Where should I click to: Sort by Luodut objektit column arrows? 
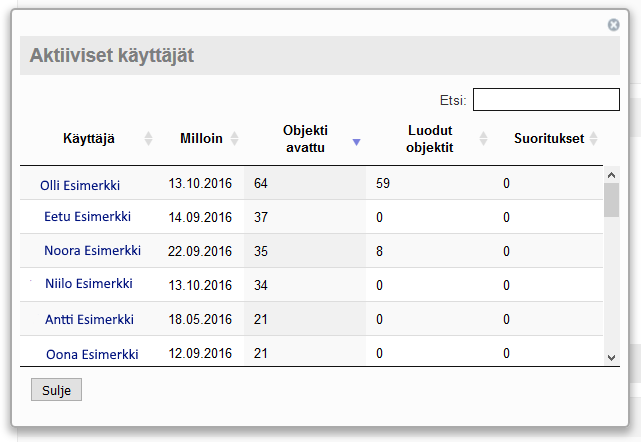click(x=483, y=139)
